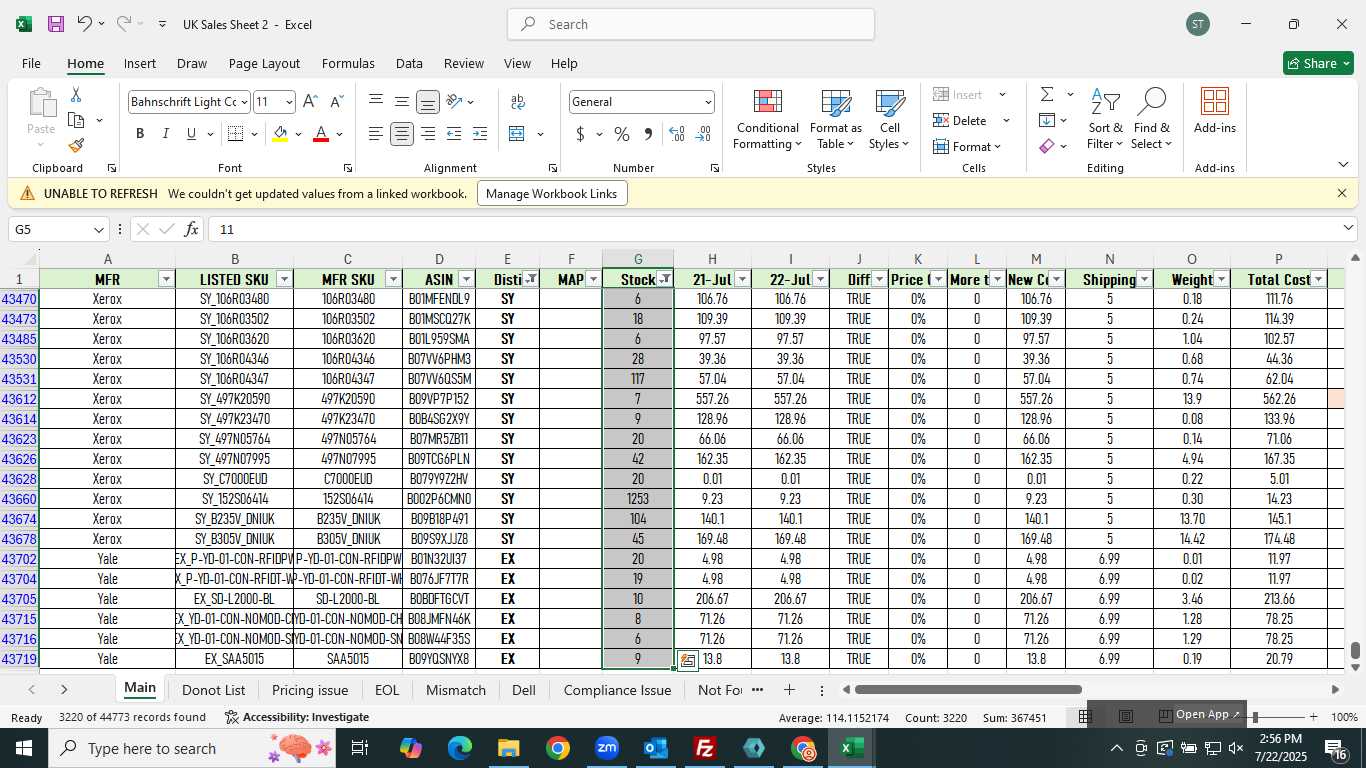Open the Pricing issue sheet tab
This screenshot has height=768, width=1366.
[310, 690]
